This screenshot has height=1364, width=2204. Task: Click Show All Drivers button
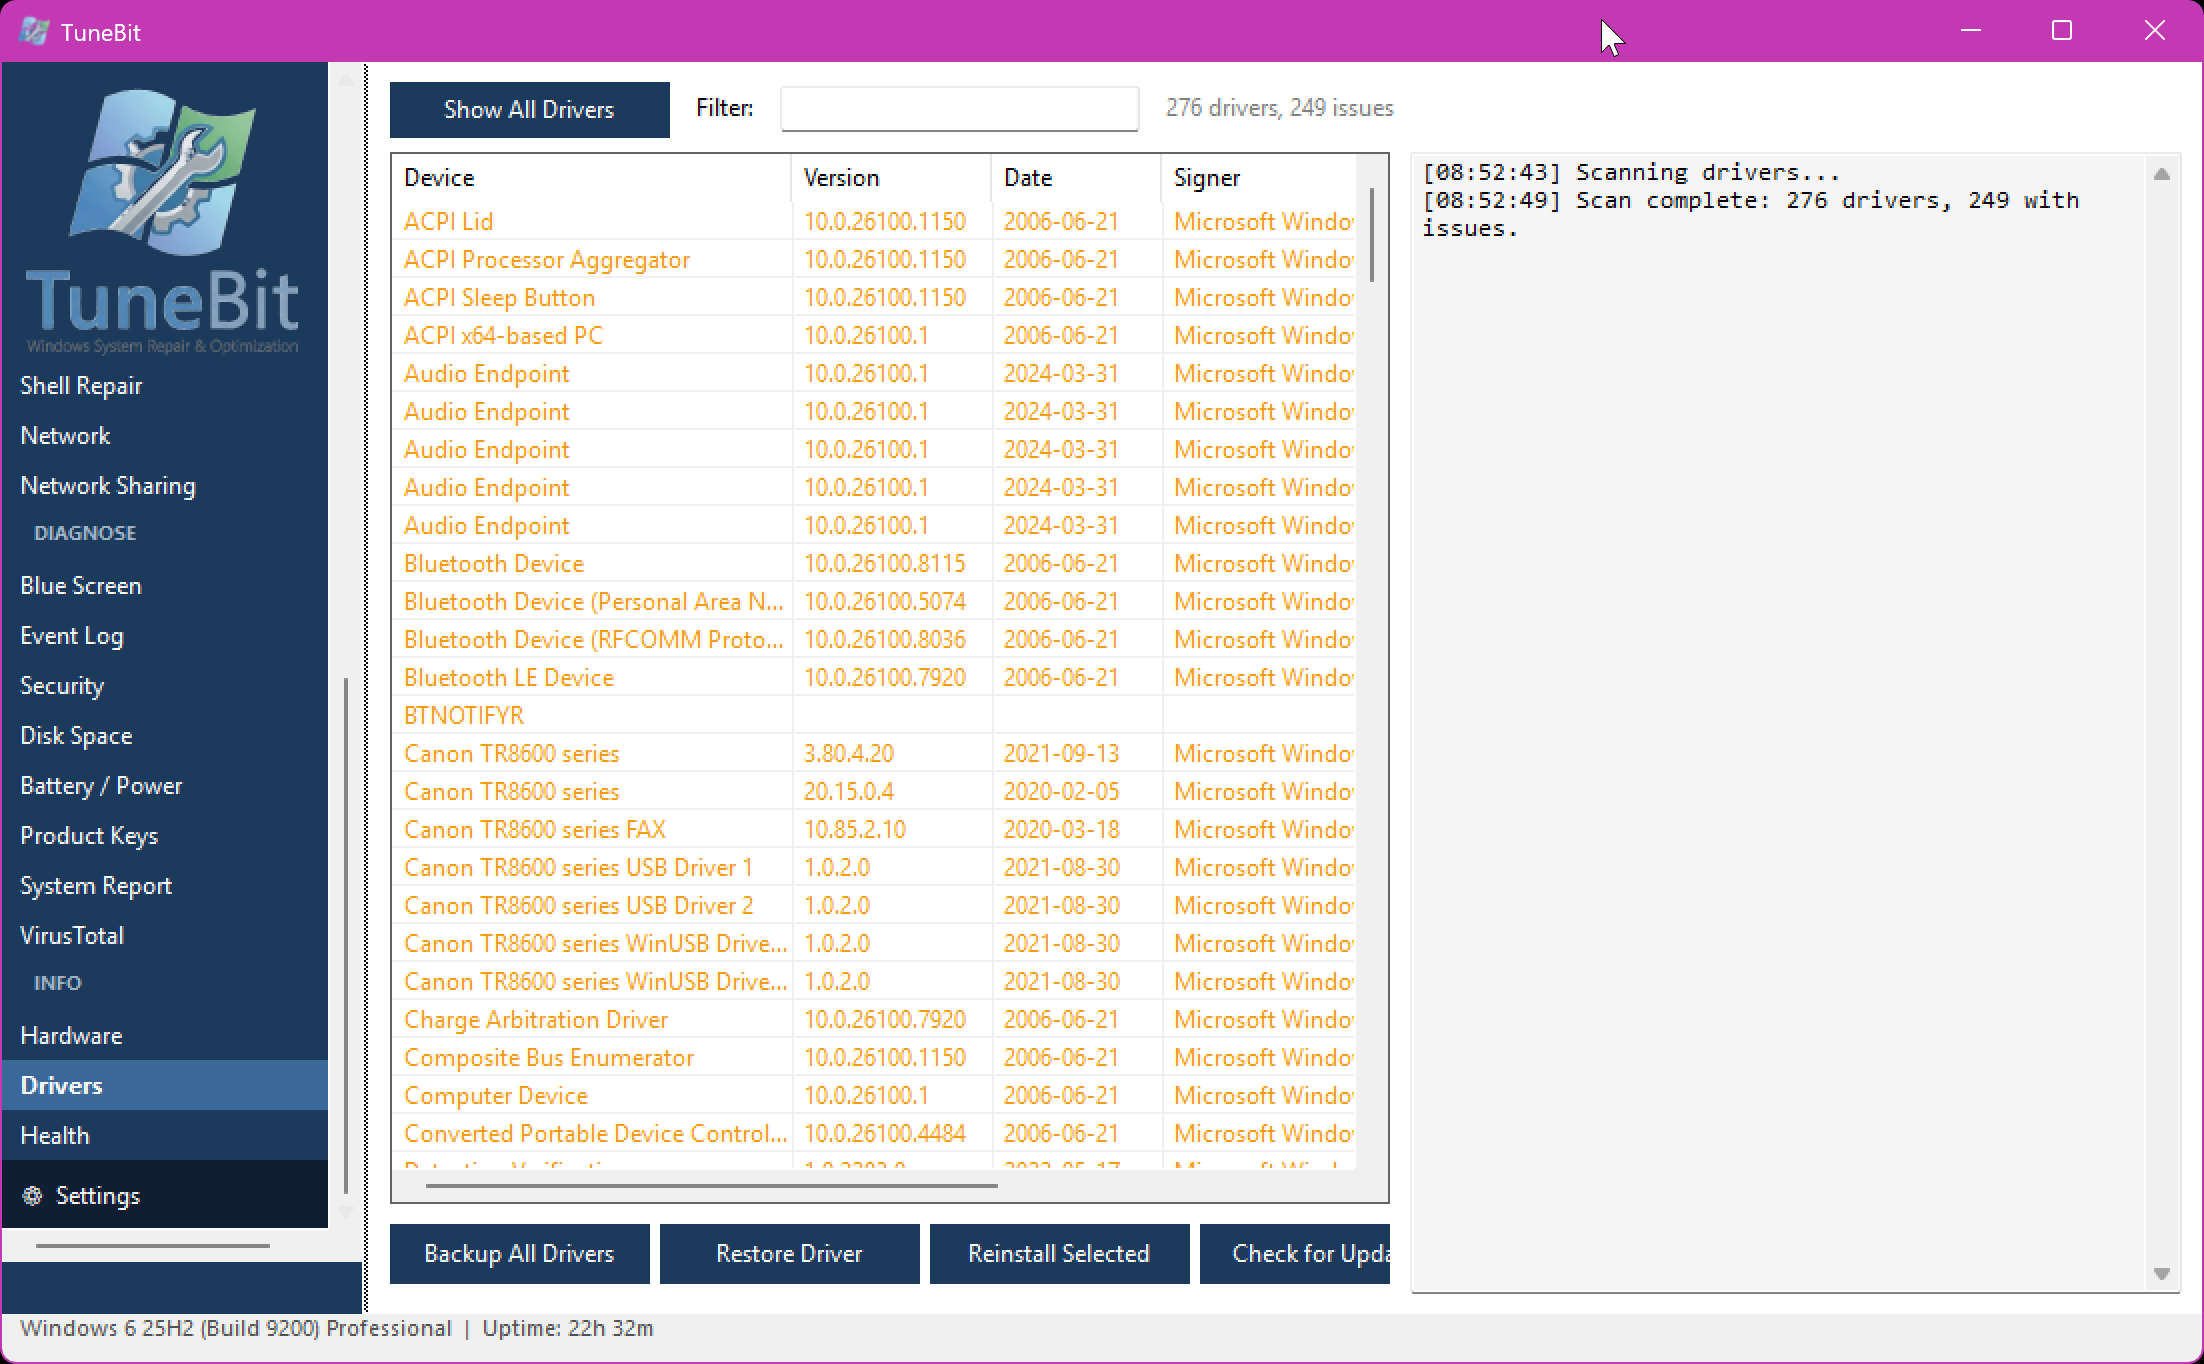click(529, 109)
